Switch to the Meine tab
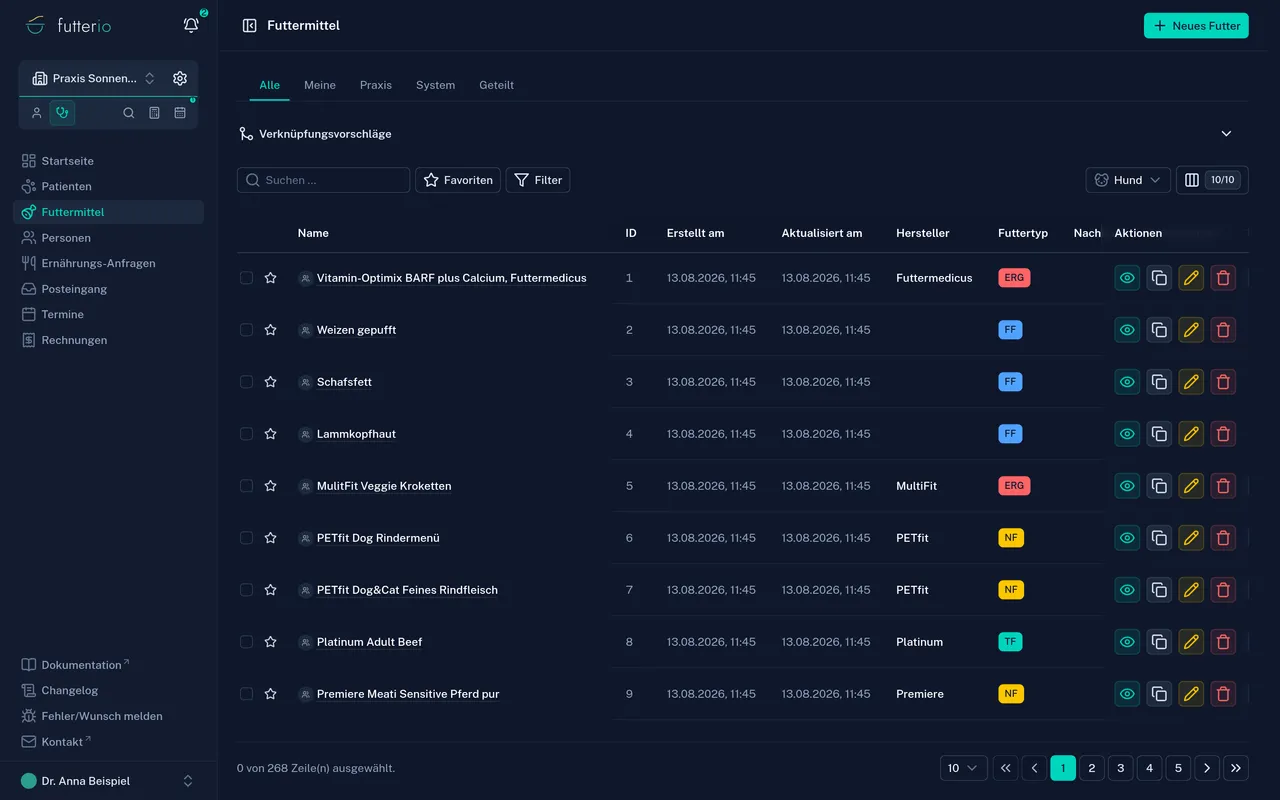This screenshot has width=1280, height=800. (320, 85)
